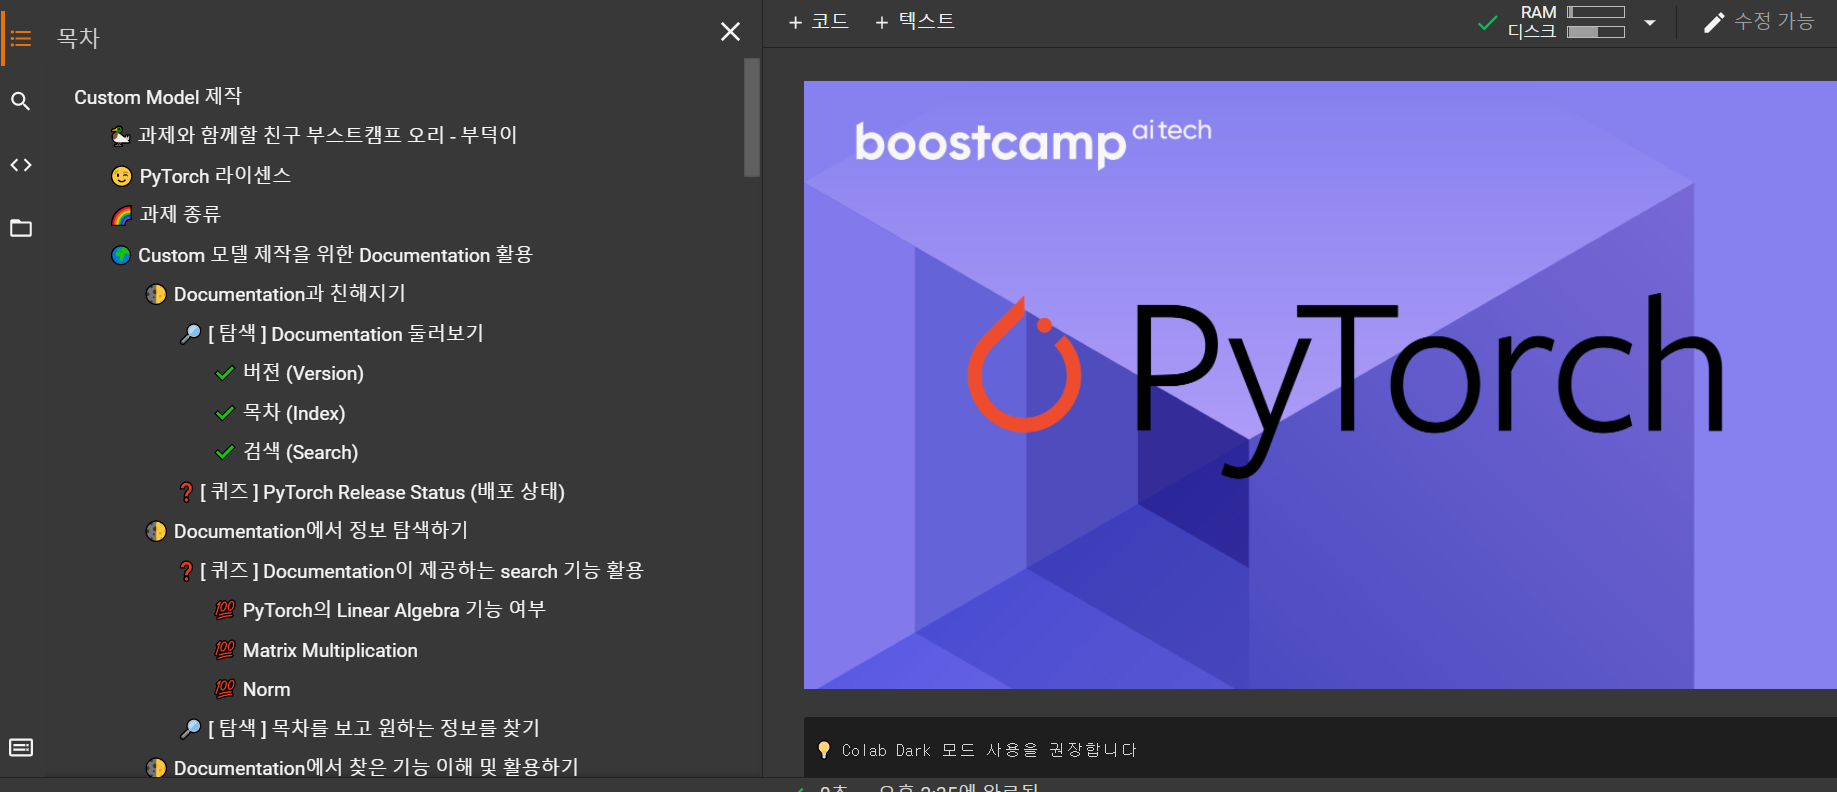1837x792 pixels.
Task: Go to Documentation과 친해지기 section
Action: pos(275,294)
